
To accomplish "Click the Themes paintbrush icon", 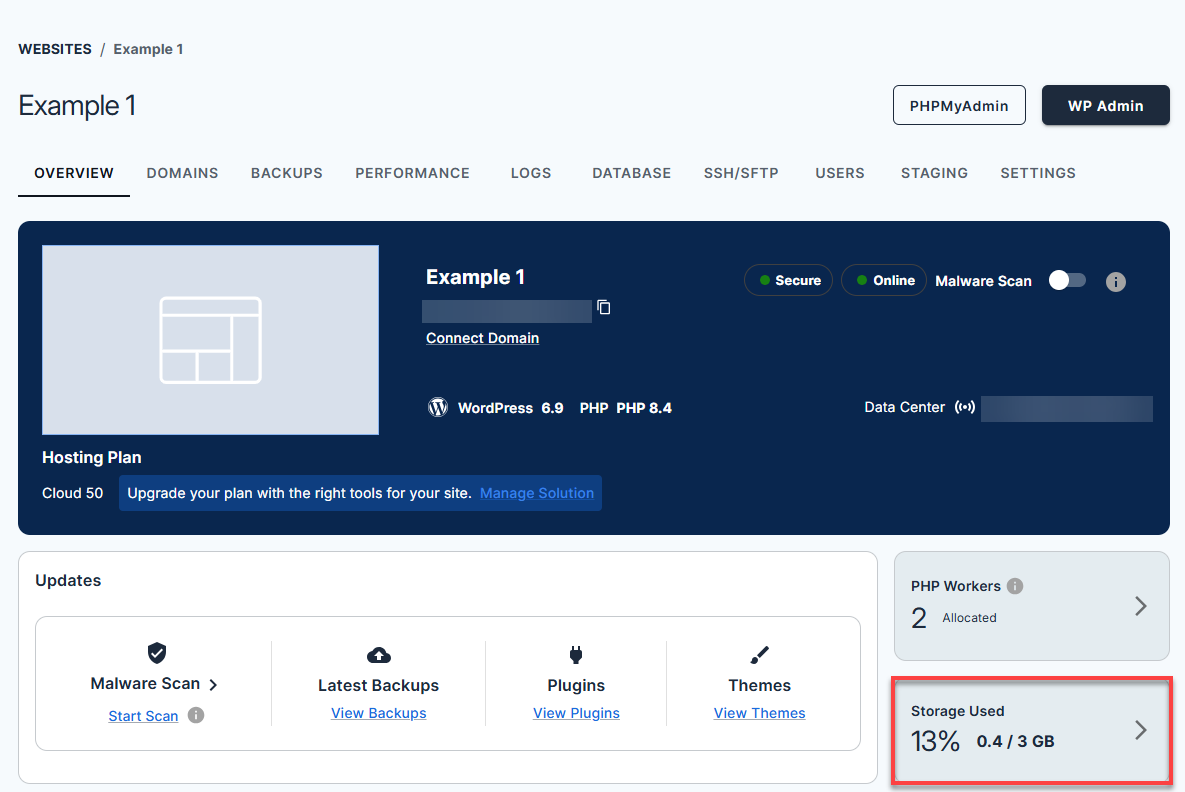I will (759, 655).
